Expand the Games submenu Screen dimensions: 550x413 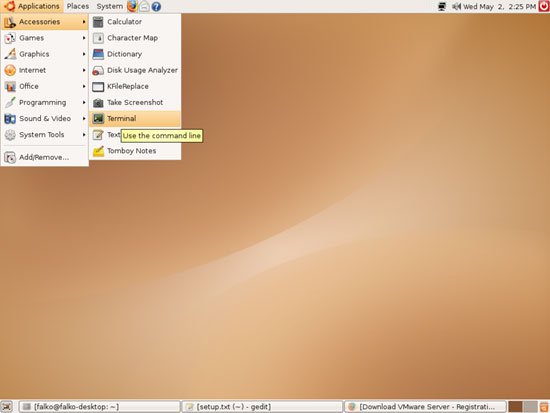(45, 38)
